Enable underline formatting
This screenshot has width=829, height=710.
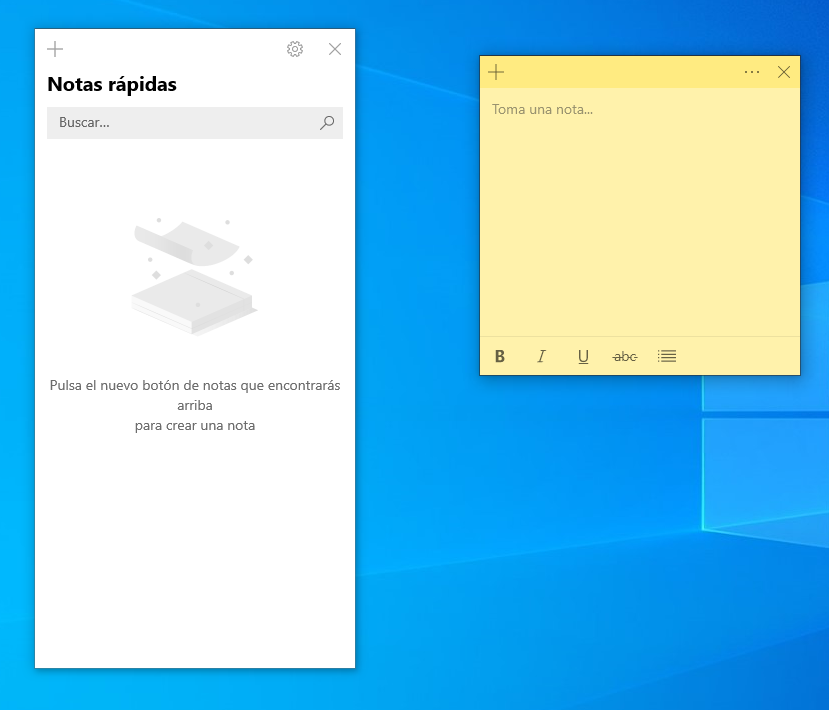pyautogui.click(x=583, y=356)
